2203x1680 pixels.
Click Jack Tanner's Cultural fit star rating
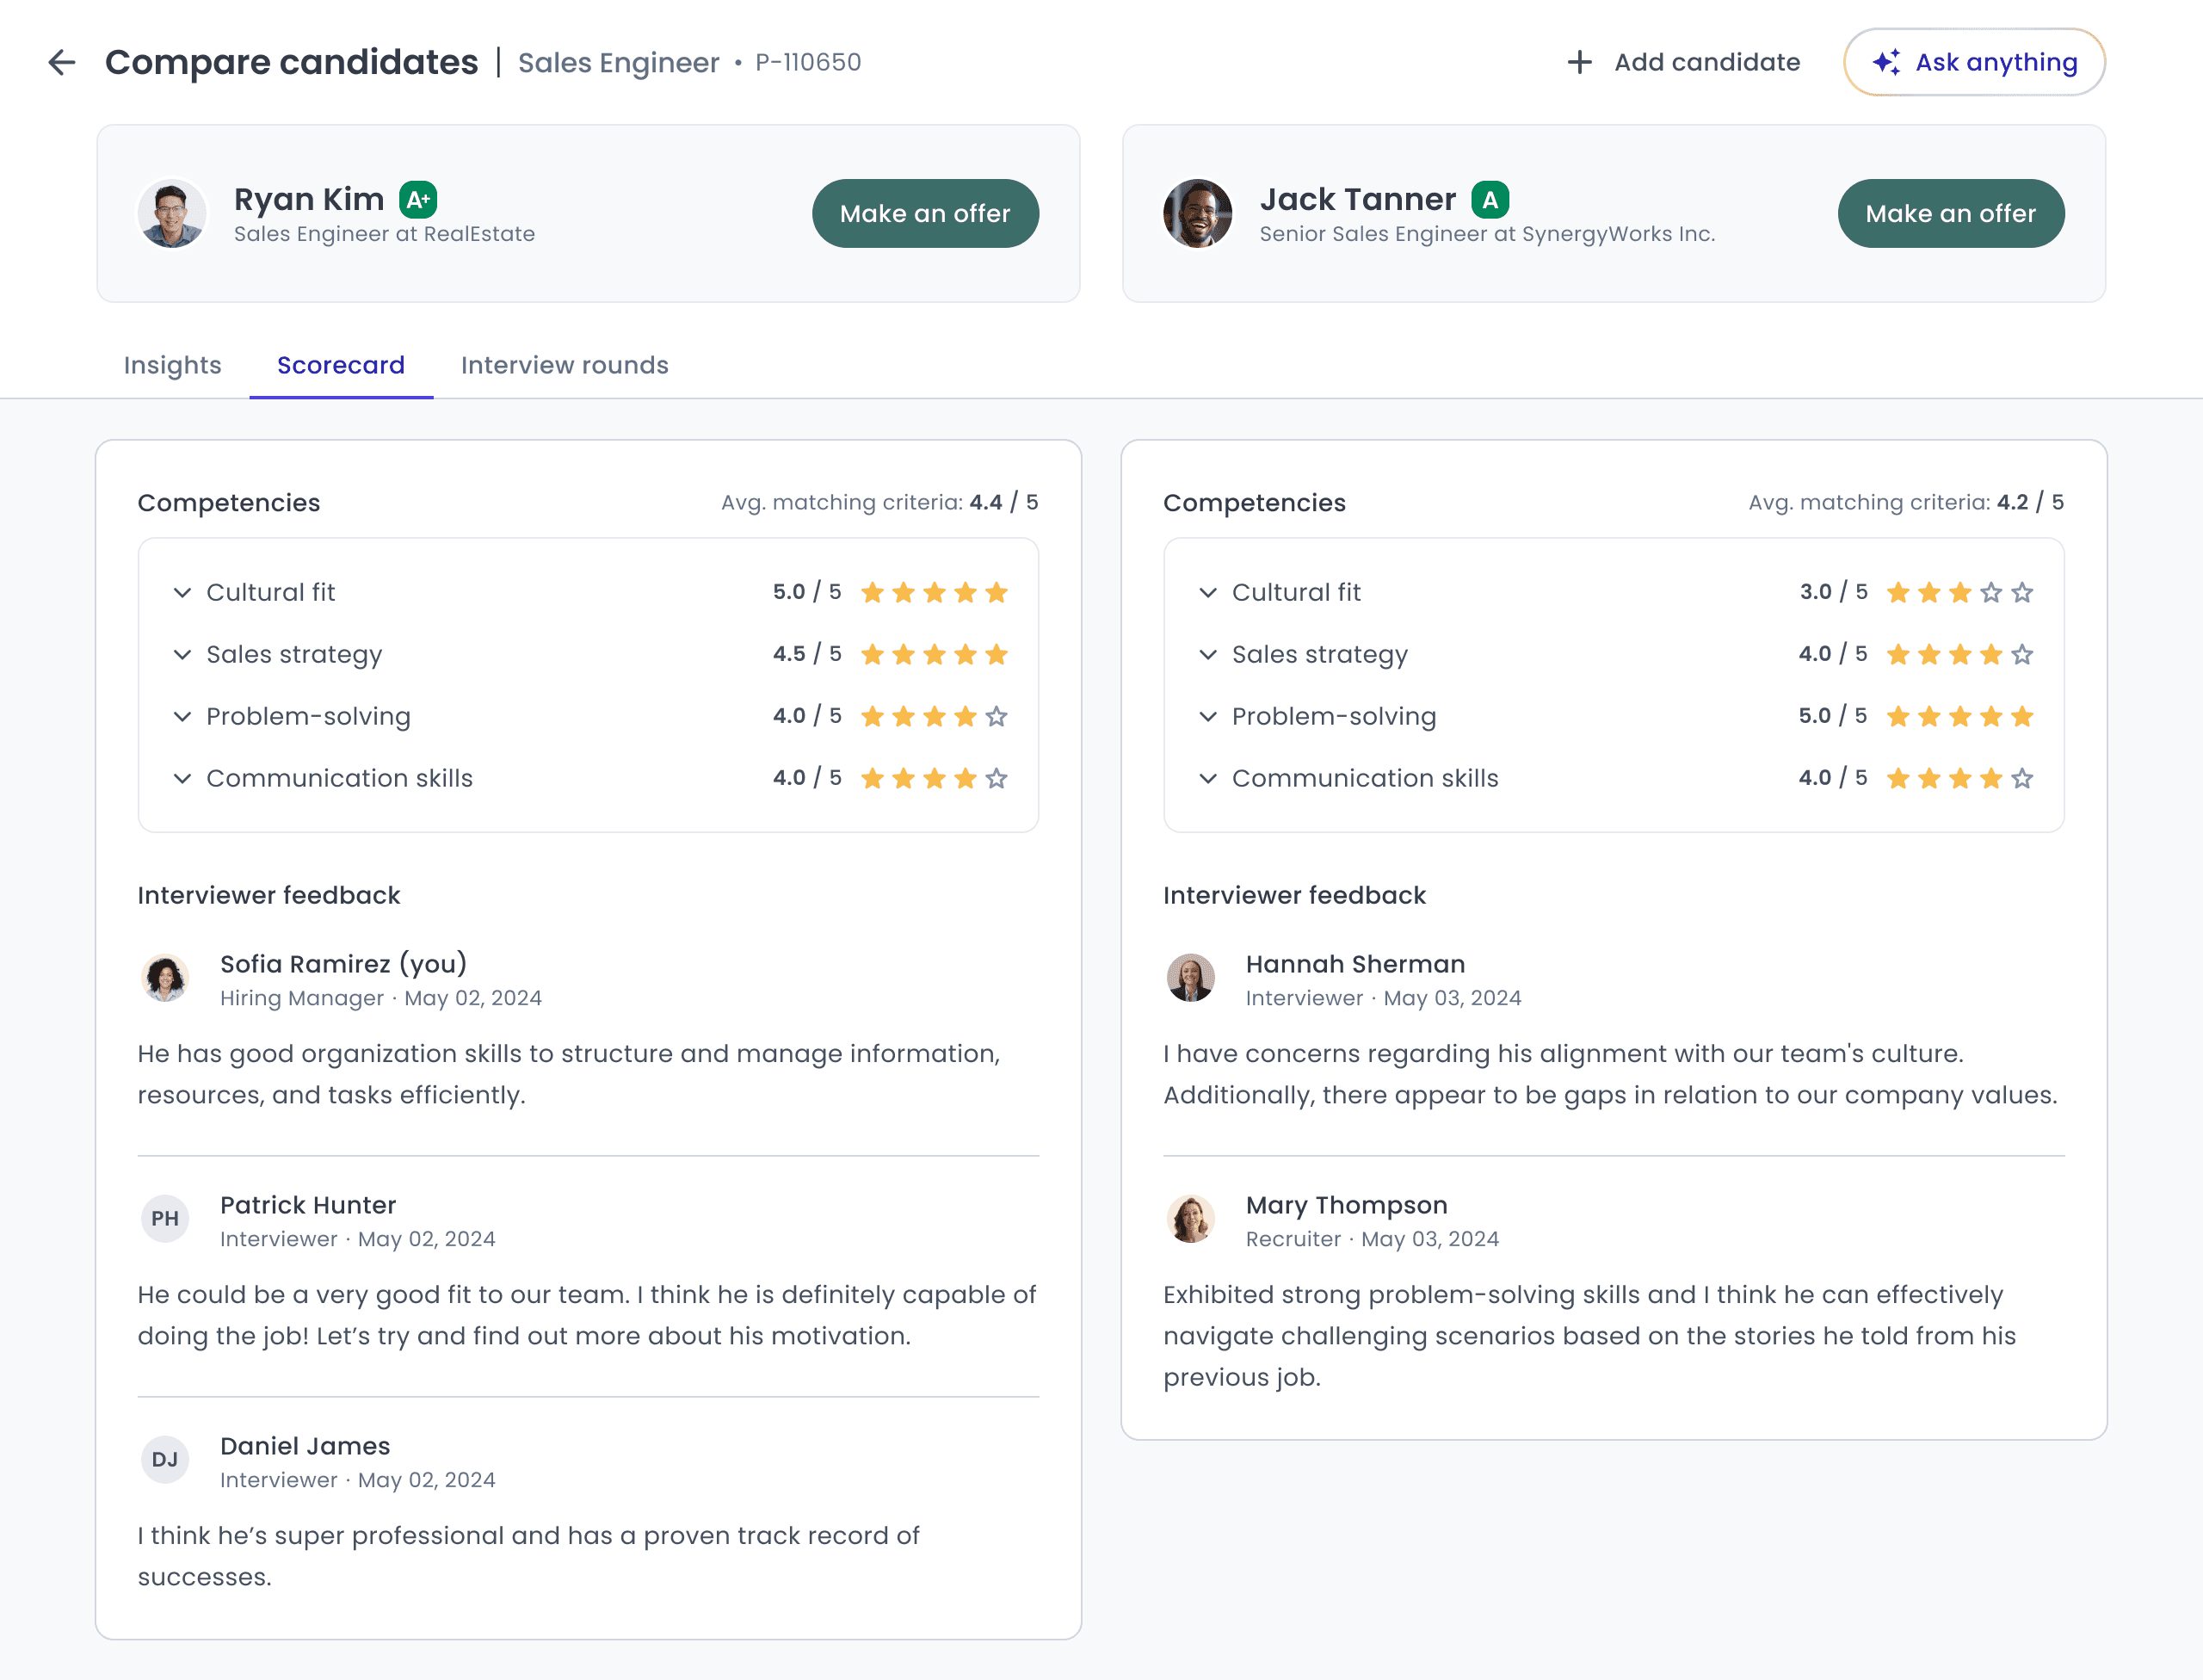click(x=1959, y=592)
